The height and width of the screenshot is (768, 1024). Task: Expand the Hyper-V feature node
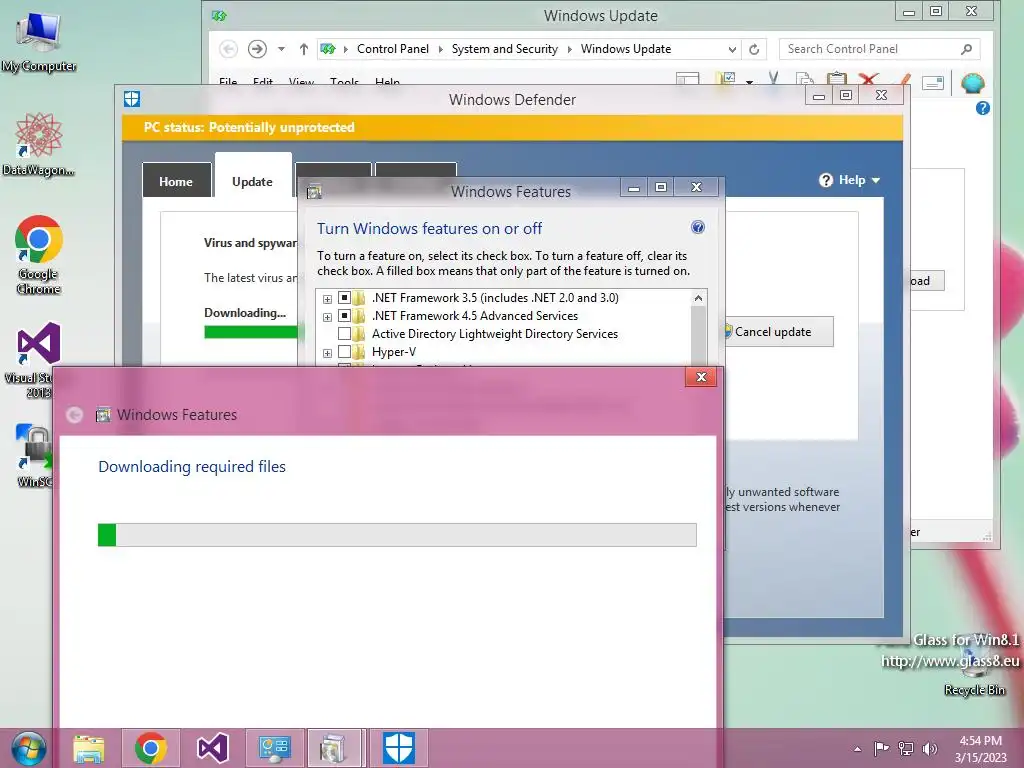coord(327,353)
